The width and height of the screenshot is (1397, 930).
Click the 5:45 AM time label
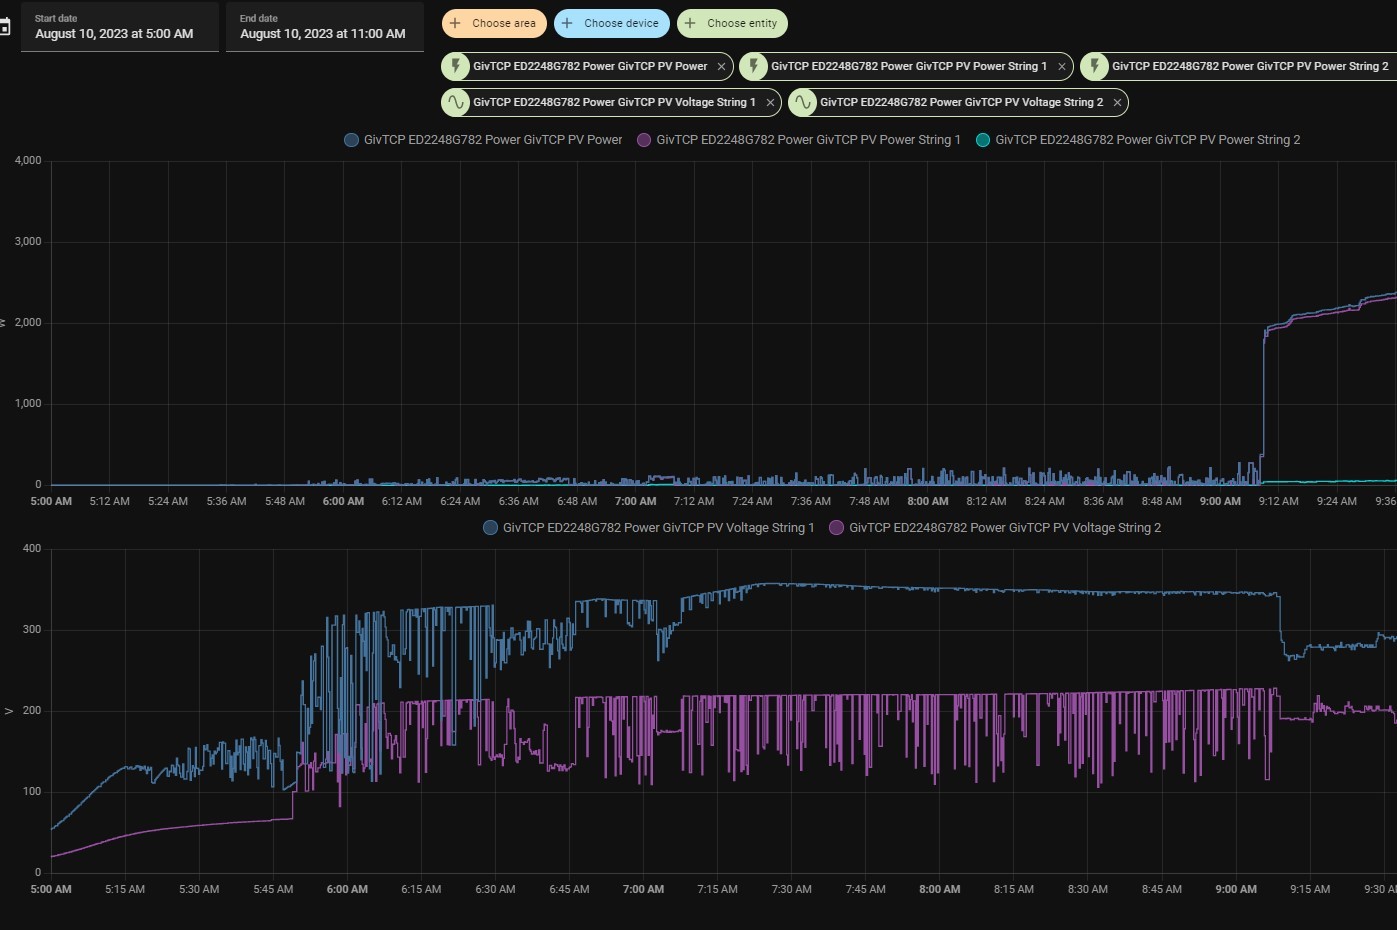273,890
